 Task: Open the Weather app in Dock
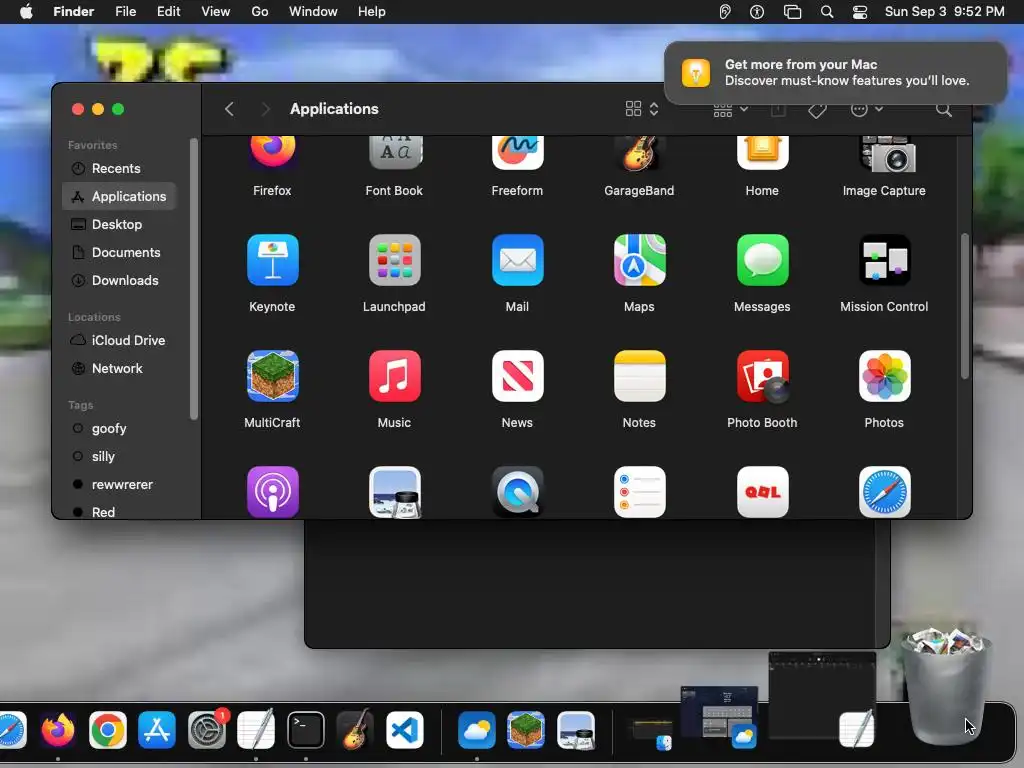click(x=477, y=729)
